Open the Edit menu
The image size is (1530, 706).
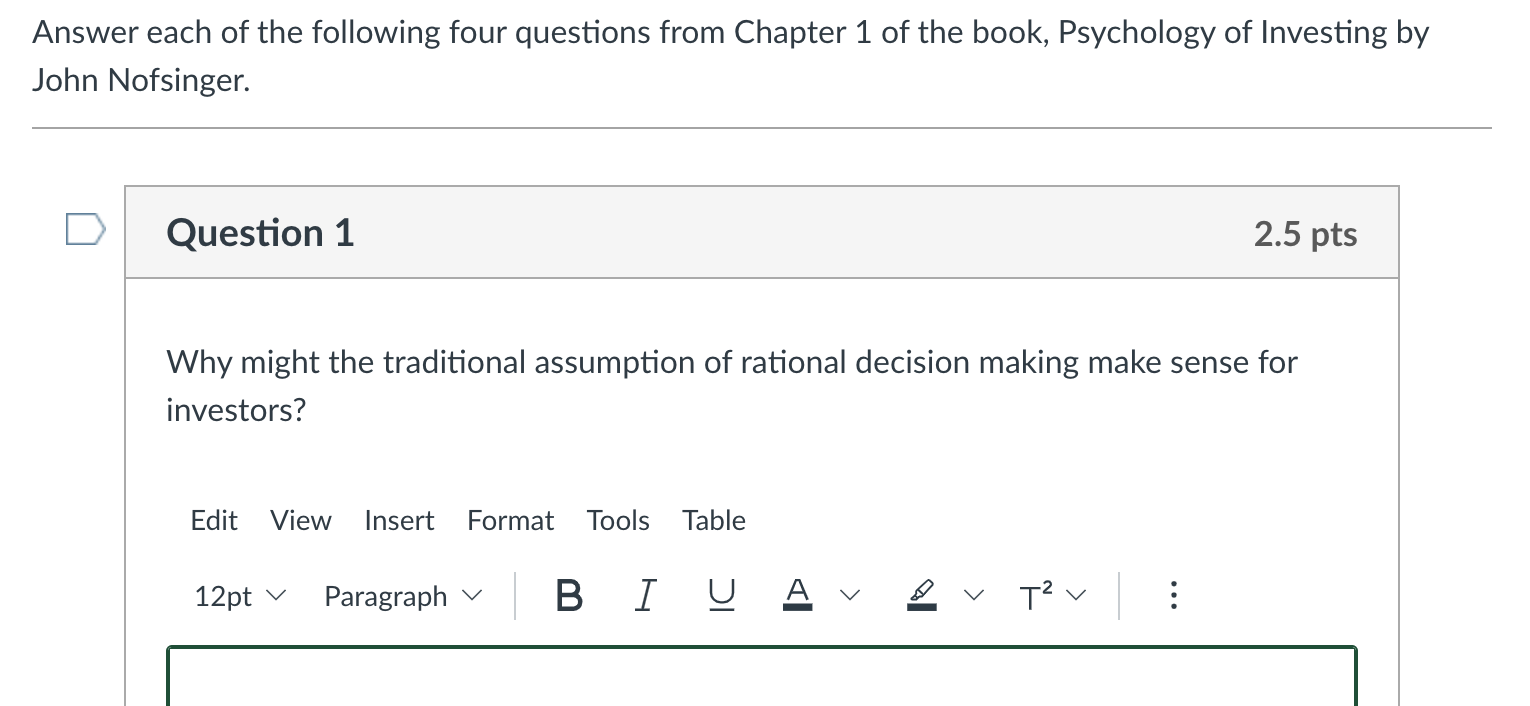(x=213, y=520)
